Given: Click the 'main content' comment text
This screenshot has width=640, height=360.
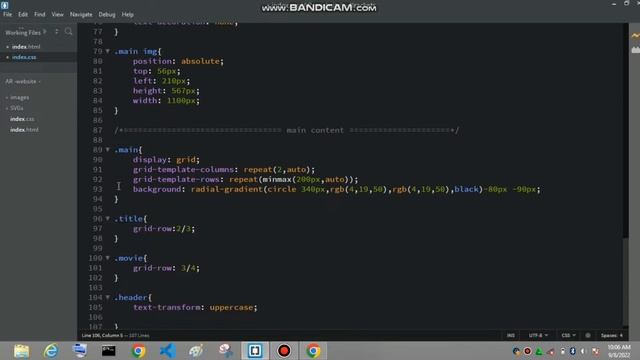Looking at the screenshot, I should [315, 130].
